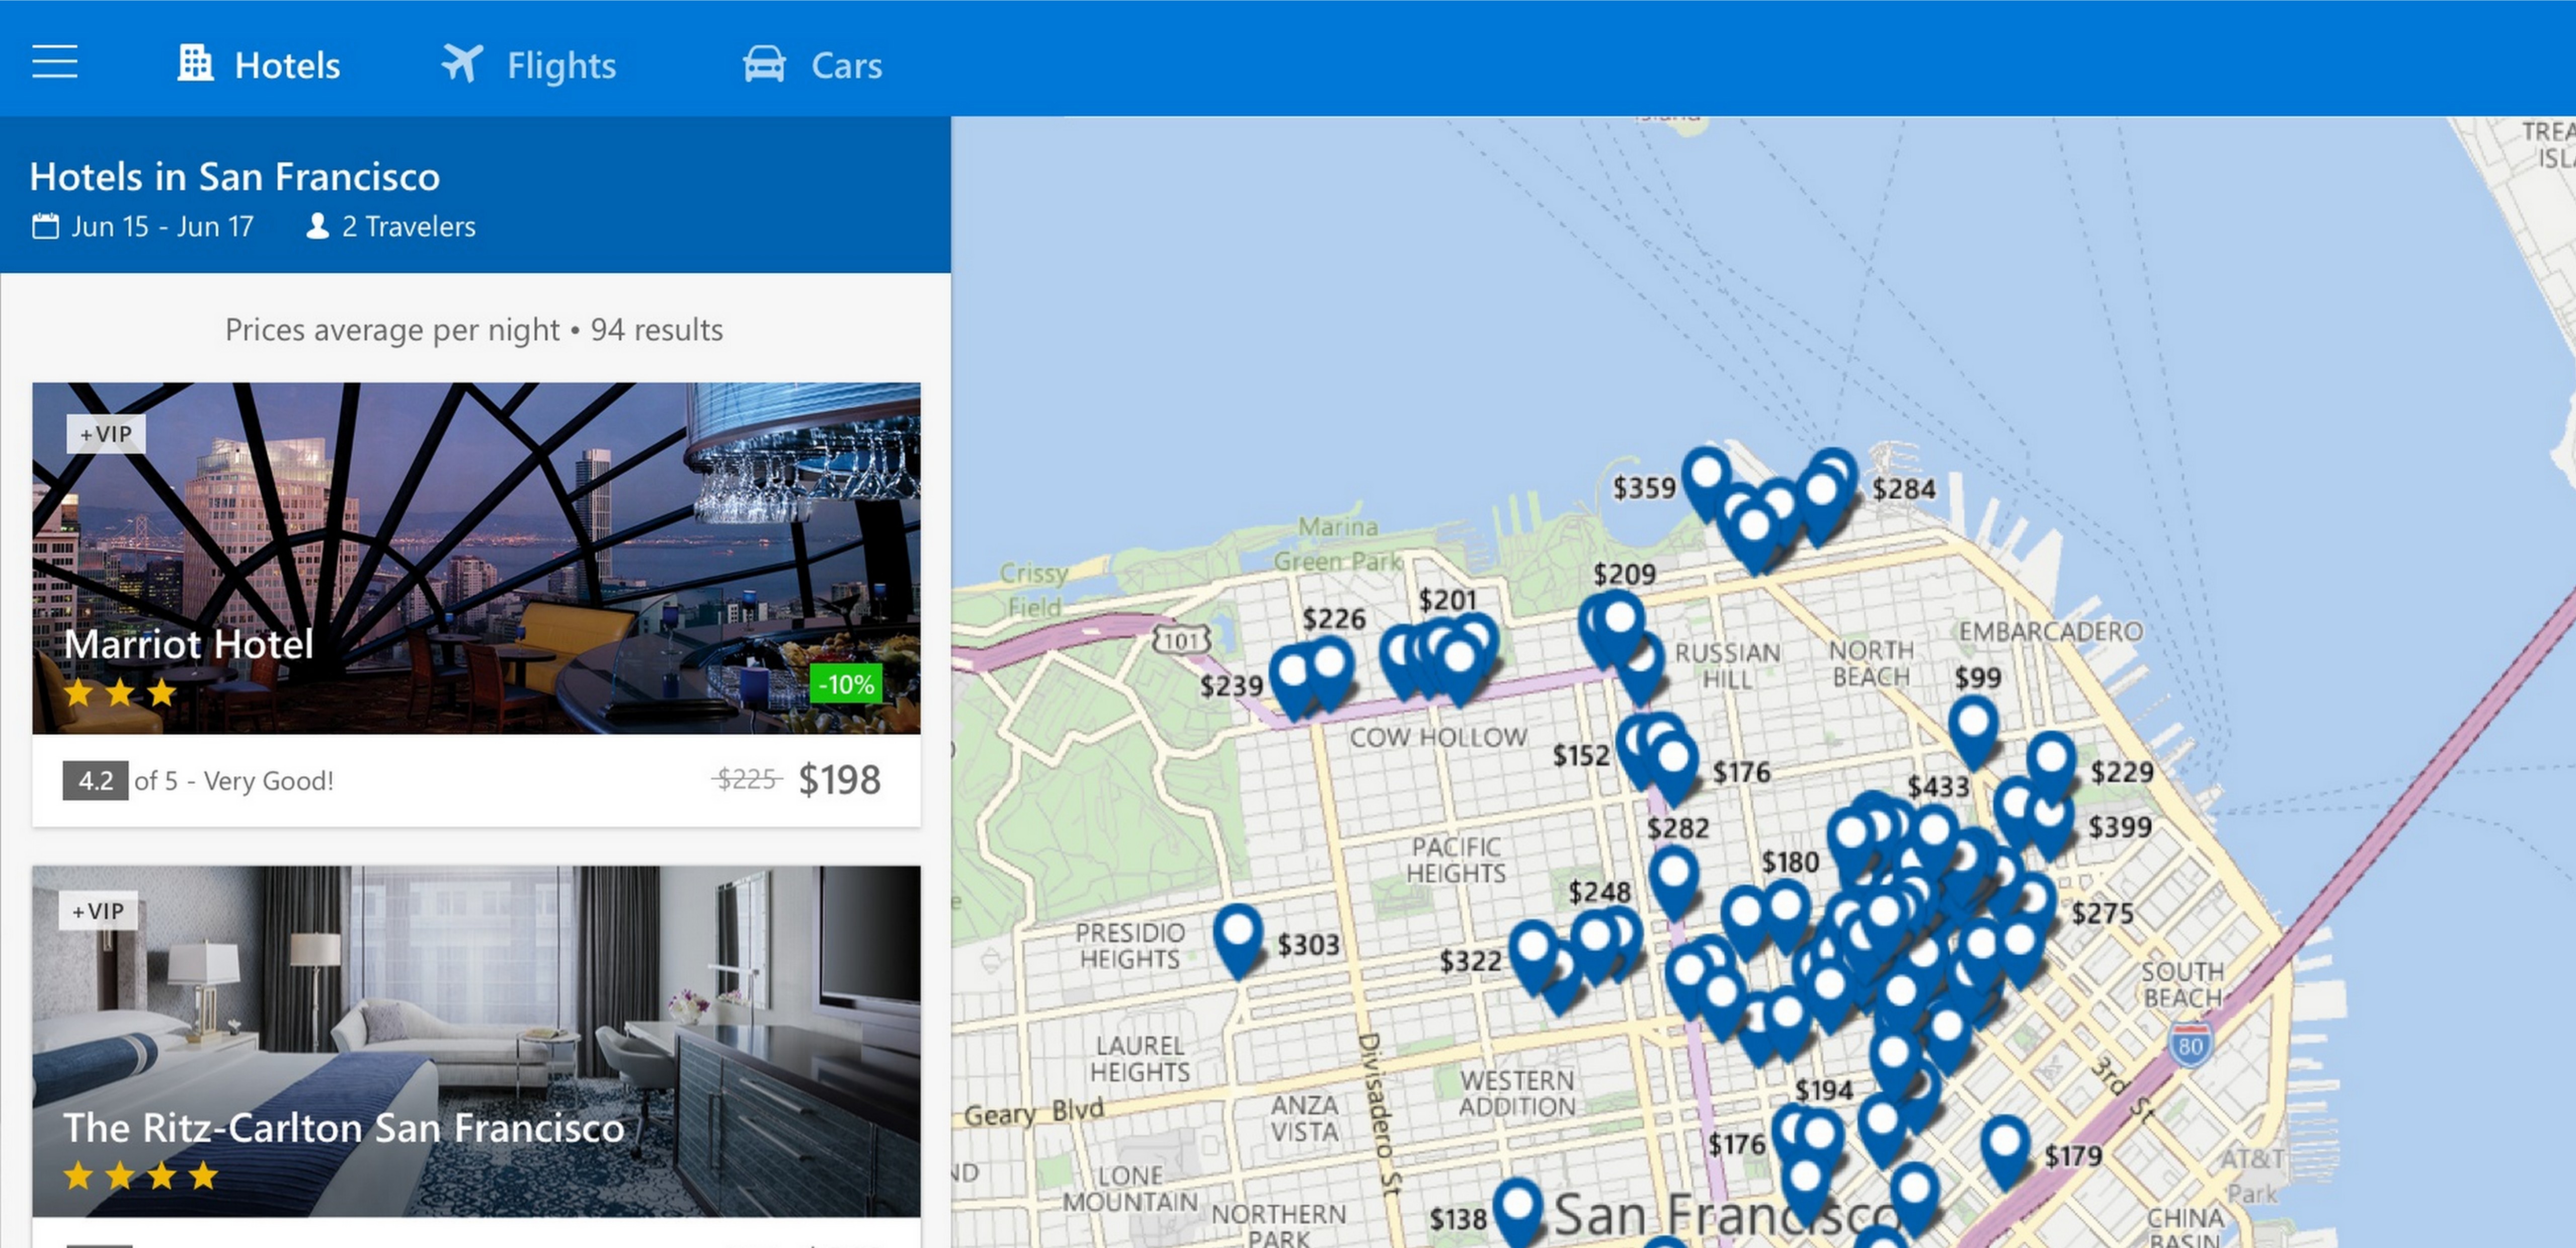The height and width of the screenshot is (1248, 2576).
Task: Select the Hotels tab
Action: click(x=259, y=65)
